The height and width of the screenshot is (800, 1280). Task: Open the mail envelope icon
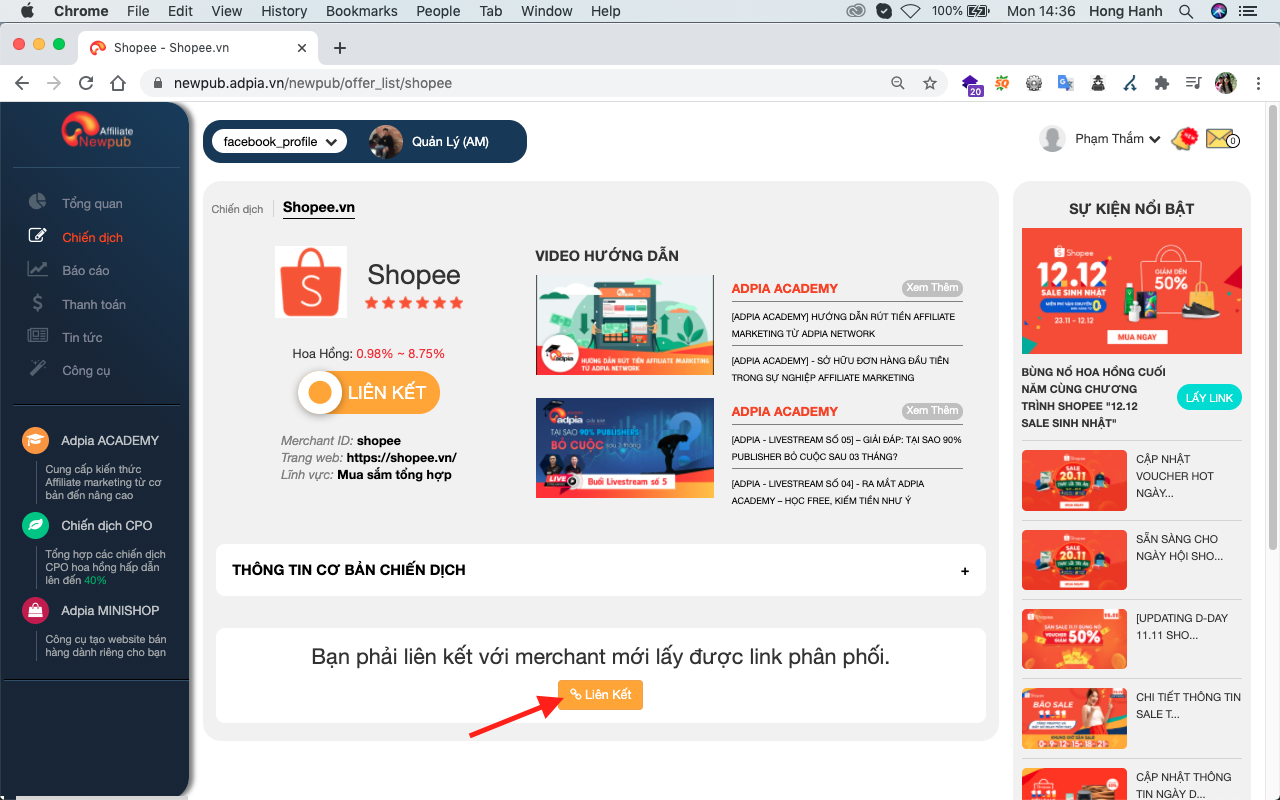point(1218,139)
